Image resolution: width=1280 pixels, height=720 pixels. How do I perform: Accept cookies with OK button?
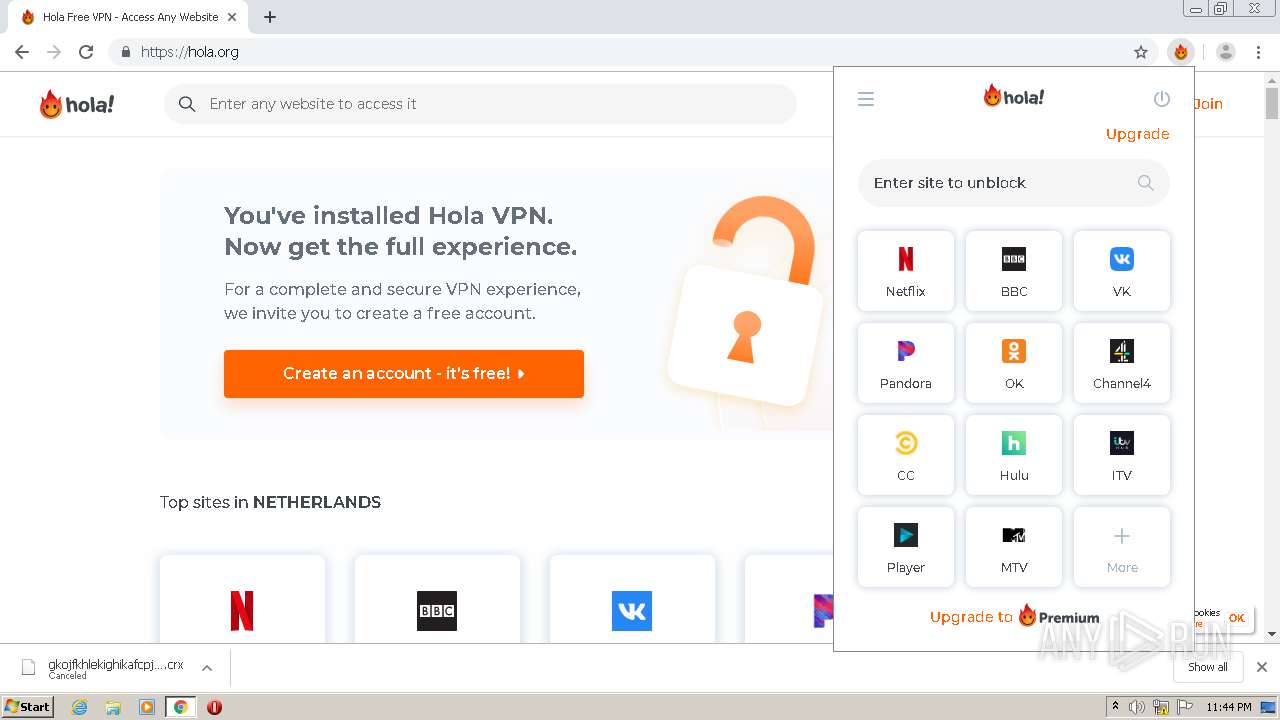click(x=1237, y=618)
